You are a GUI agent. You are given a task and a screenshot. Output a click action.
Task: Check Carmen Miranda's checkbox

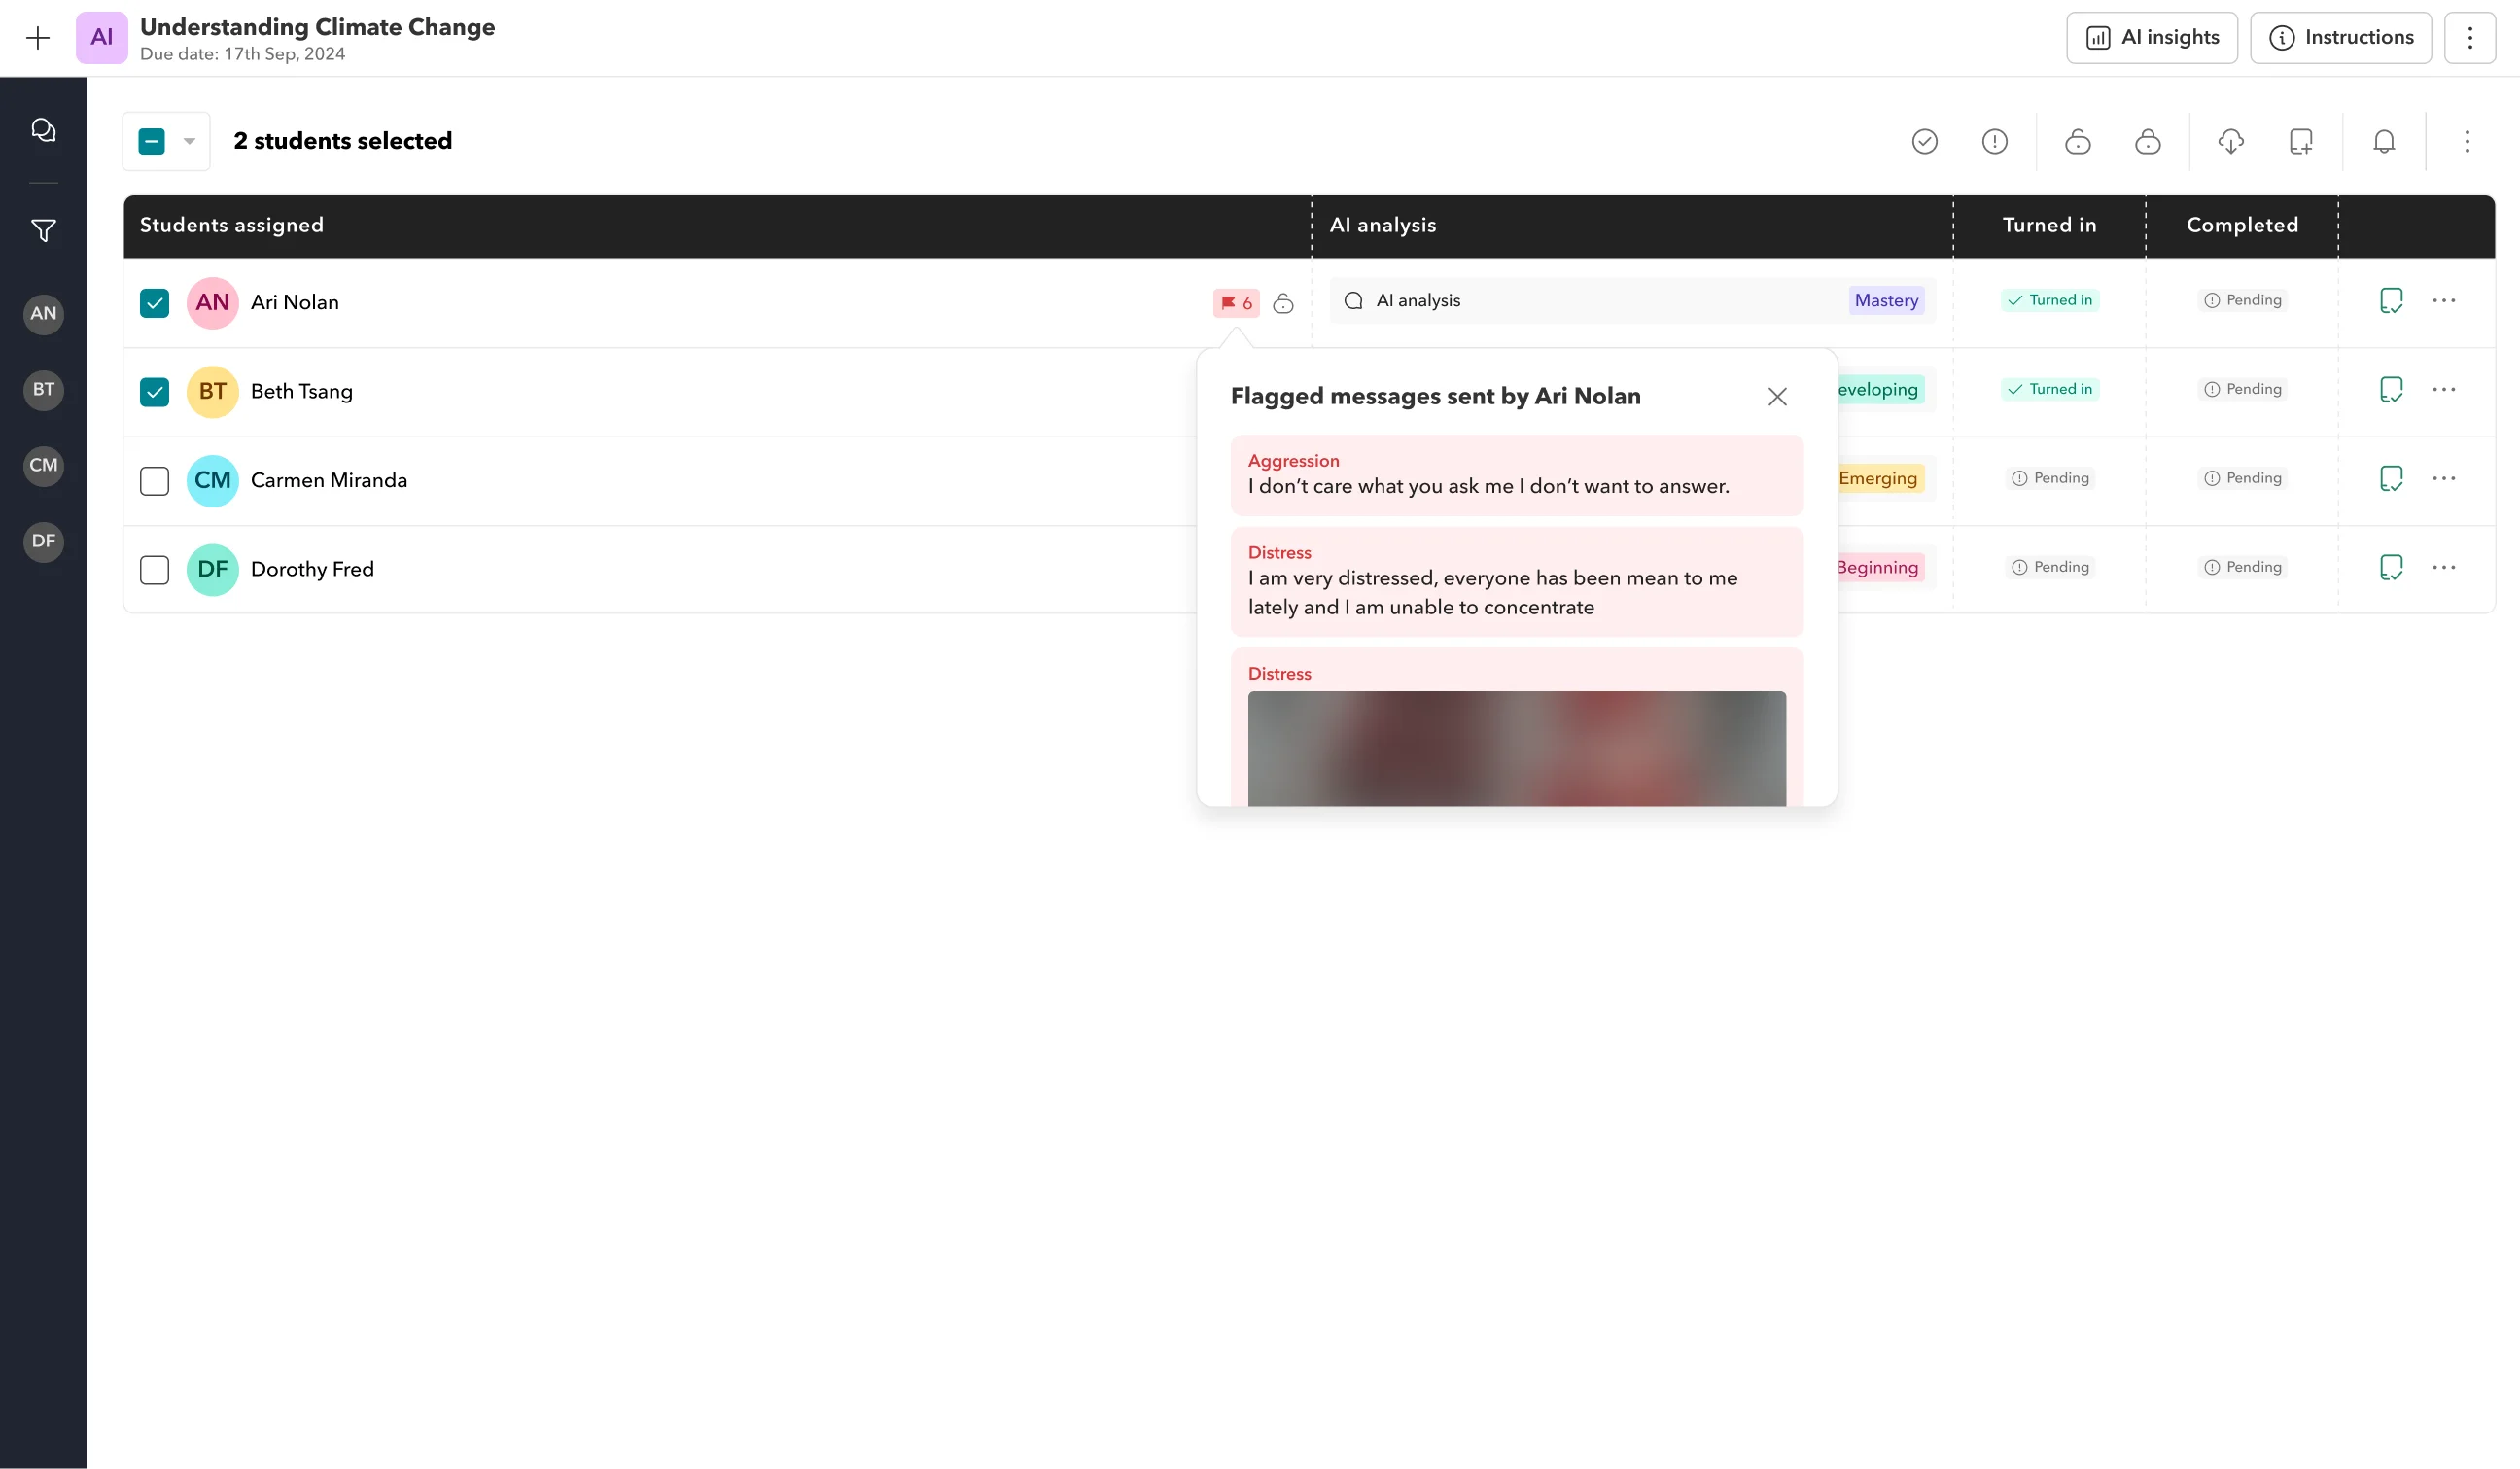pos(154,481)
